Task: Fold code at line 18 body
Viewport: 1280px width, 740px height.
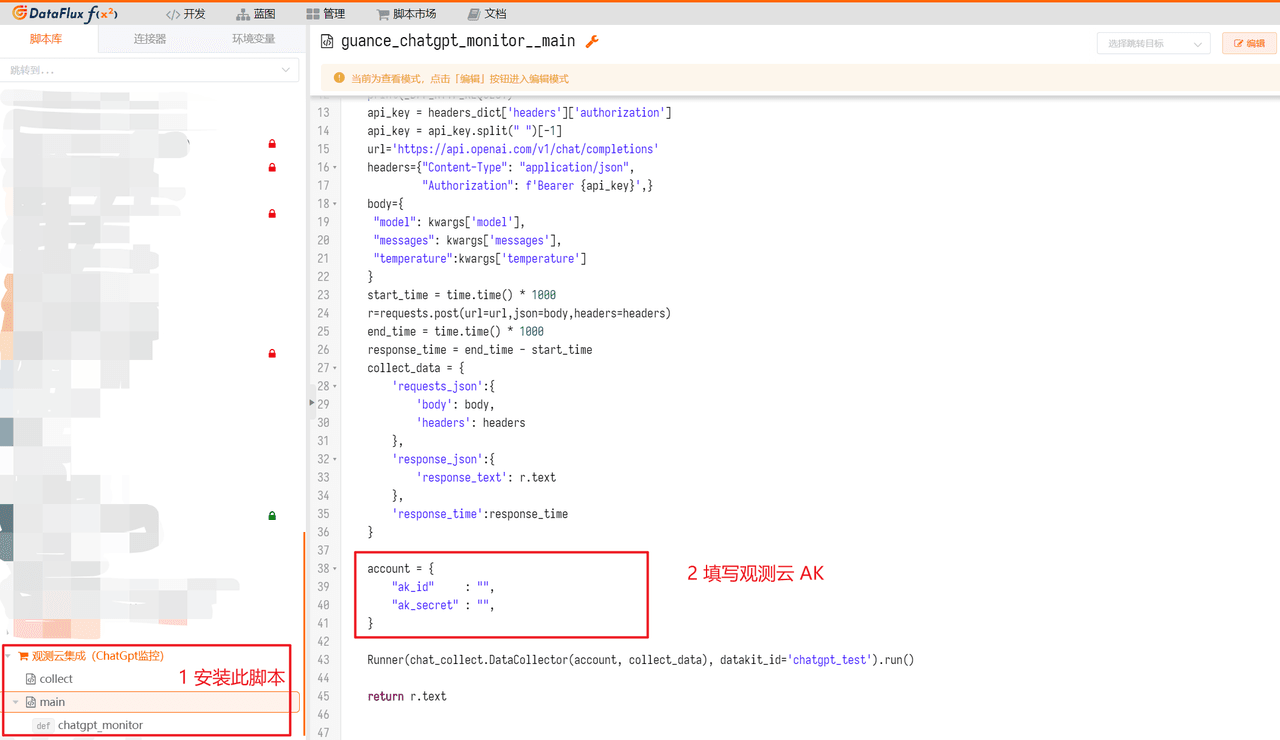Action: pyautogui.click(x=334, y=204)
